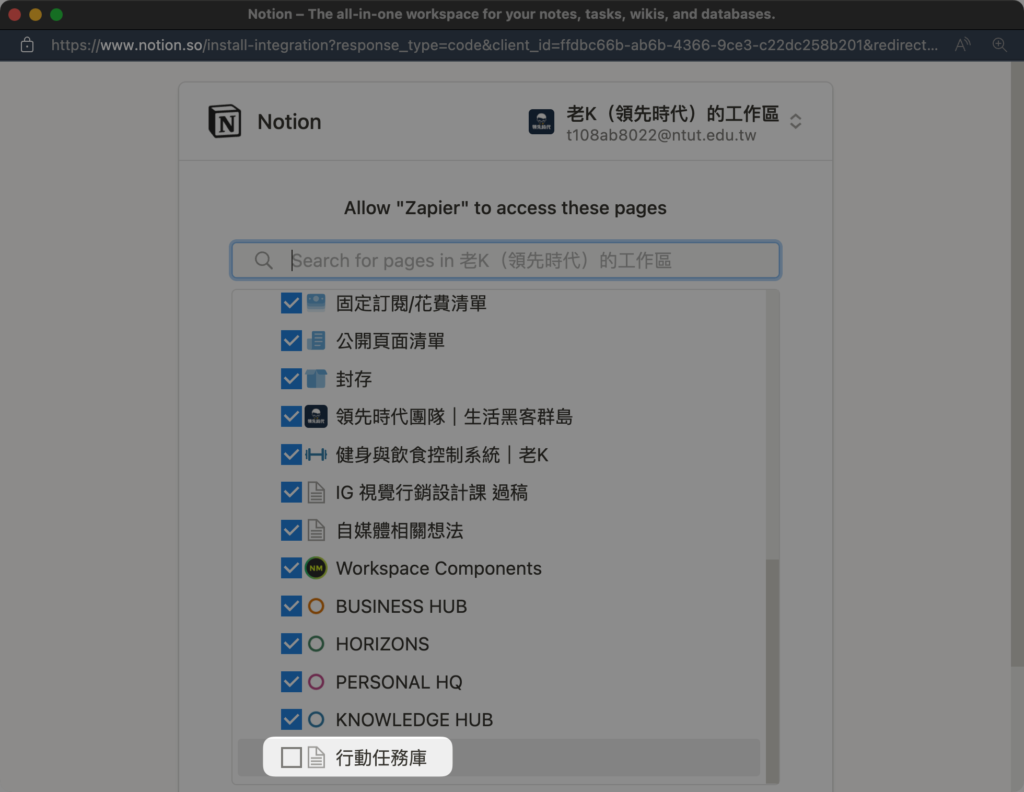Click the zoom magnifier icon in address bar

click(999, 45)
